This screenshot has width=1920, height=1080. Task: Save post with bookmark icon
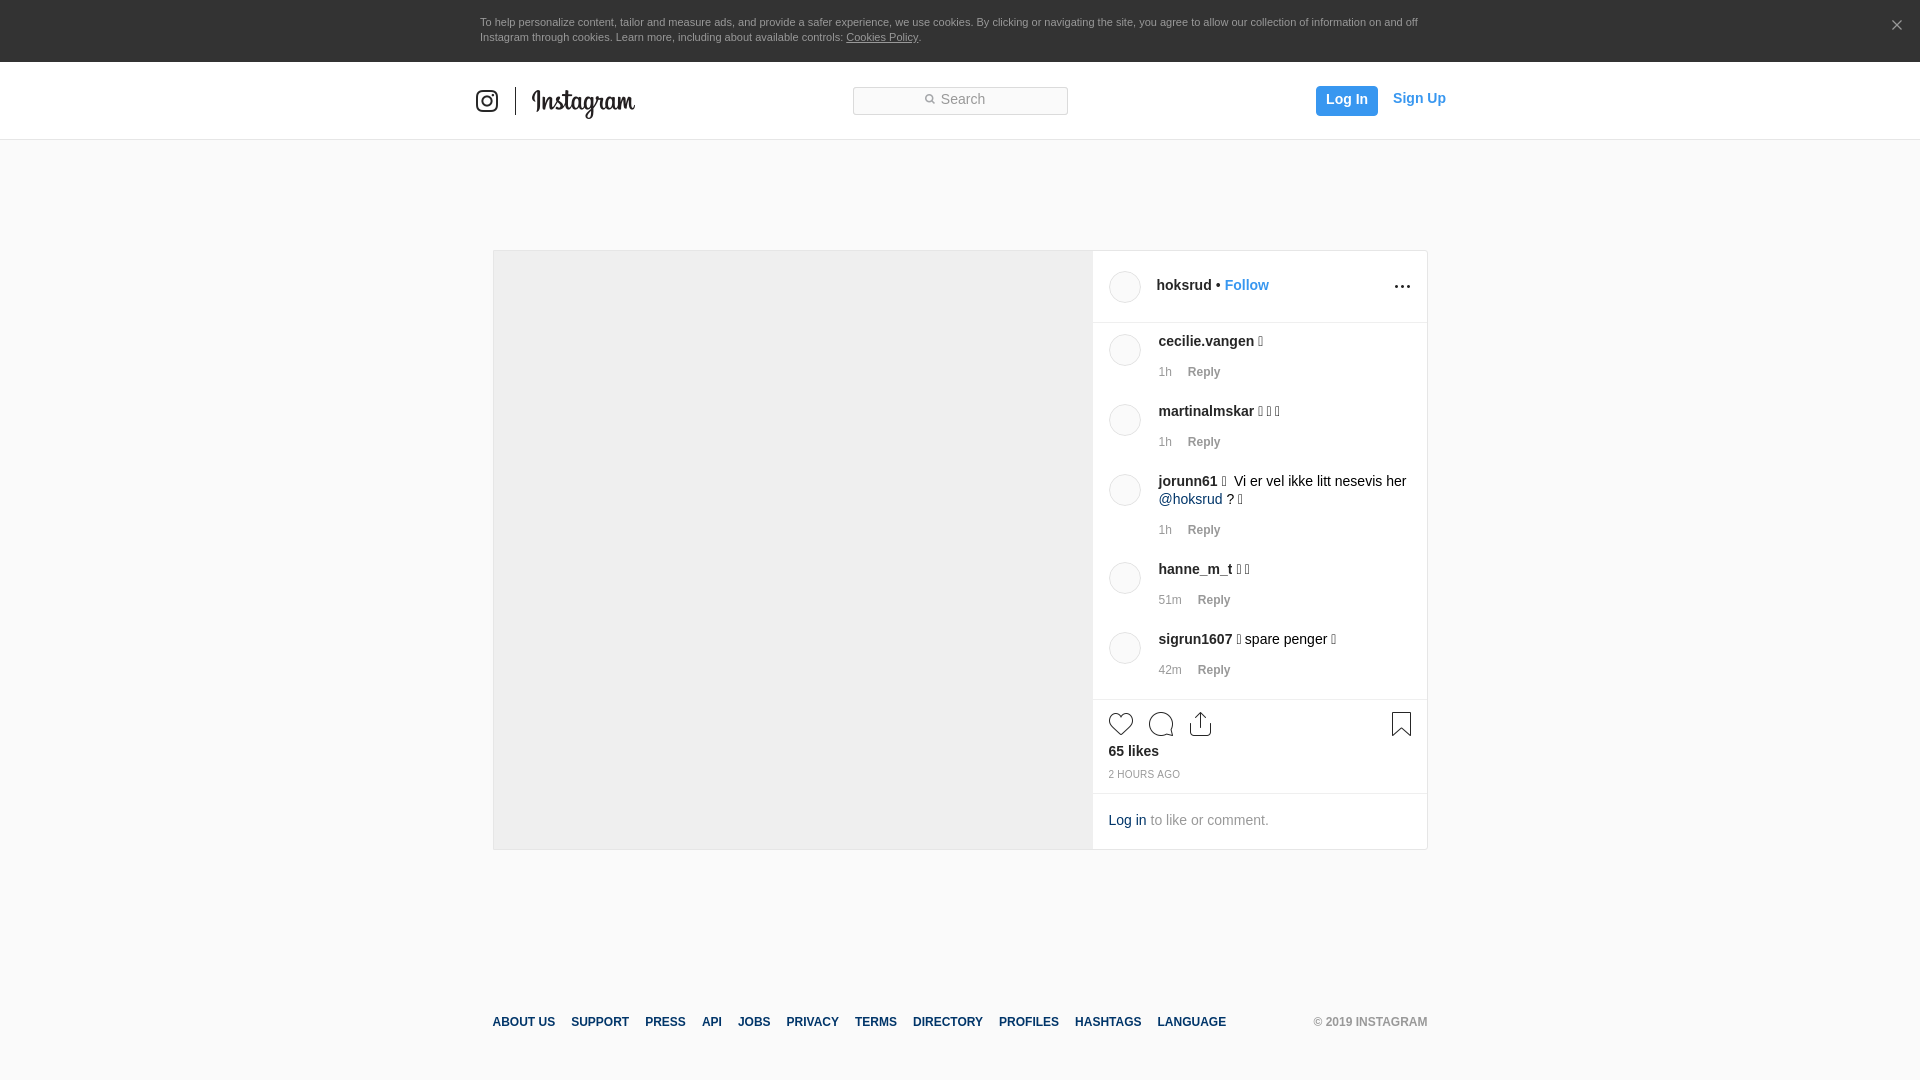pos(1401,724)
